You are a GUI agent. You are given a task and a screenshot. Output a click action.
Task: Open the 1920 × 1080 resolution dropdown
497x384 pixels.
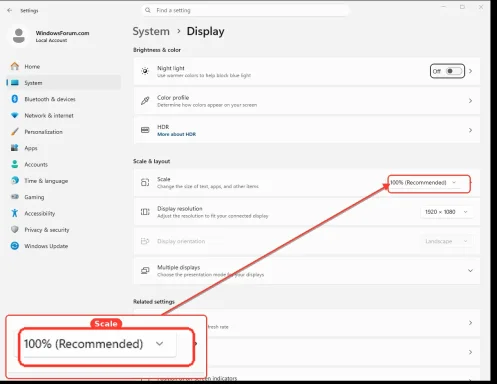click(x=446, y=212)
